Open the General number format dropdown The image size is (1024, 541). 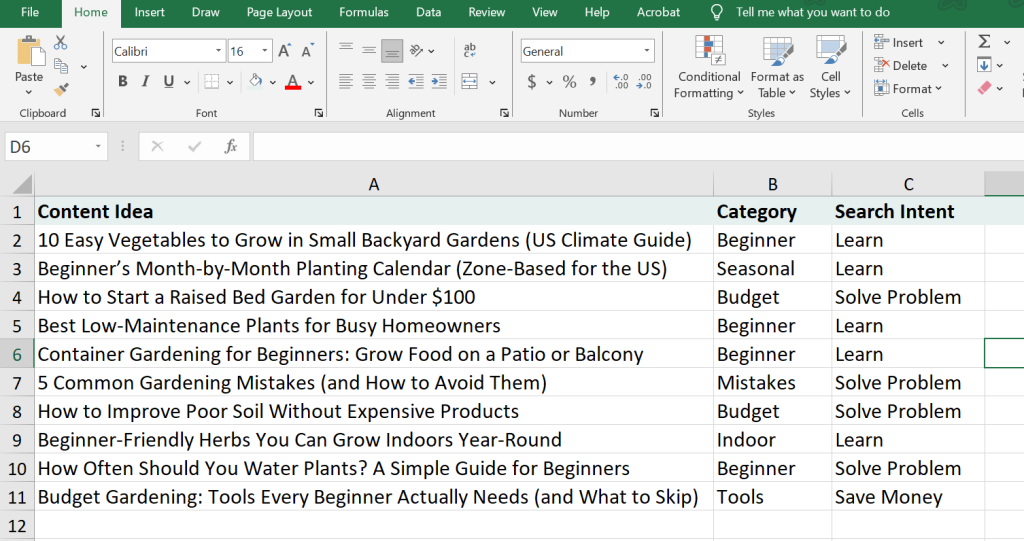click(x=647, y=51)
